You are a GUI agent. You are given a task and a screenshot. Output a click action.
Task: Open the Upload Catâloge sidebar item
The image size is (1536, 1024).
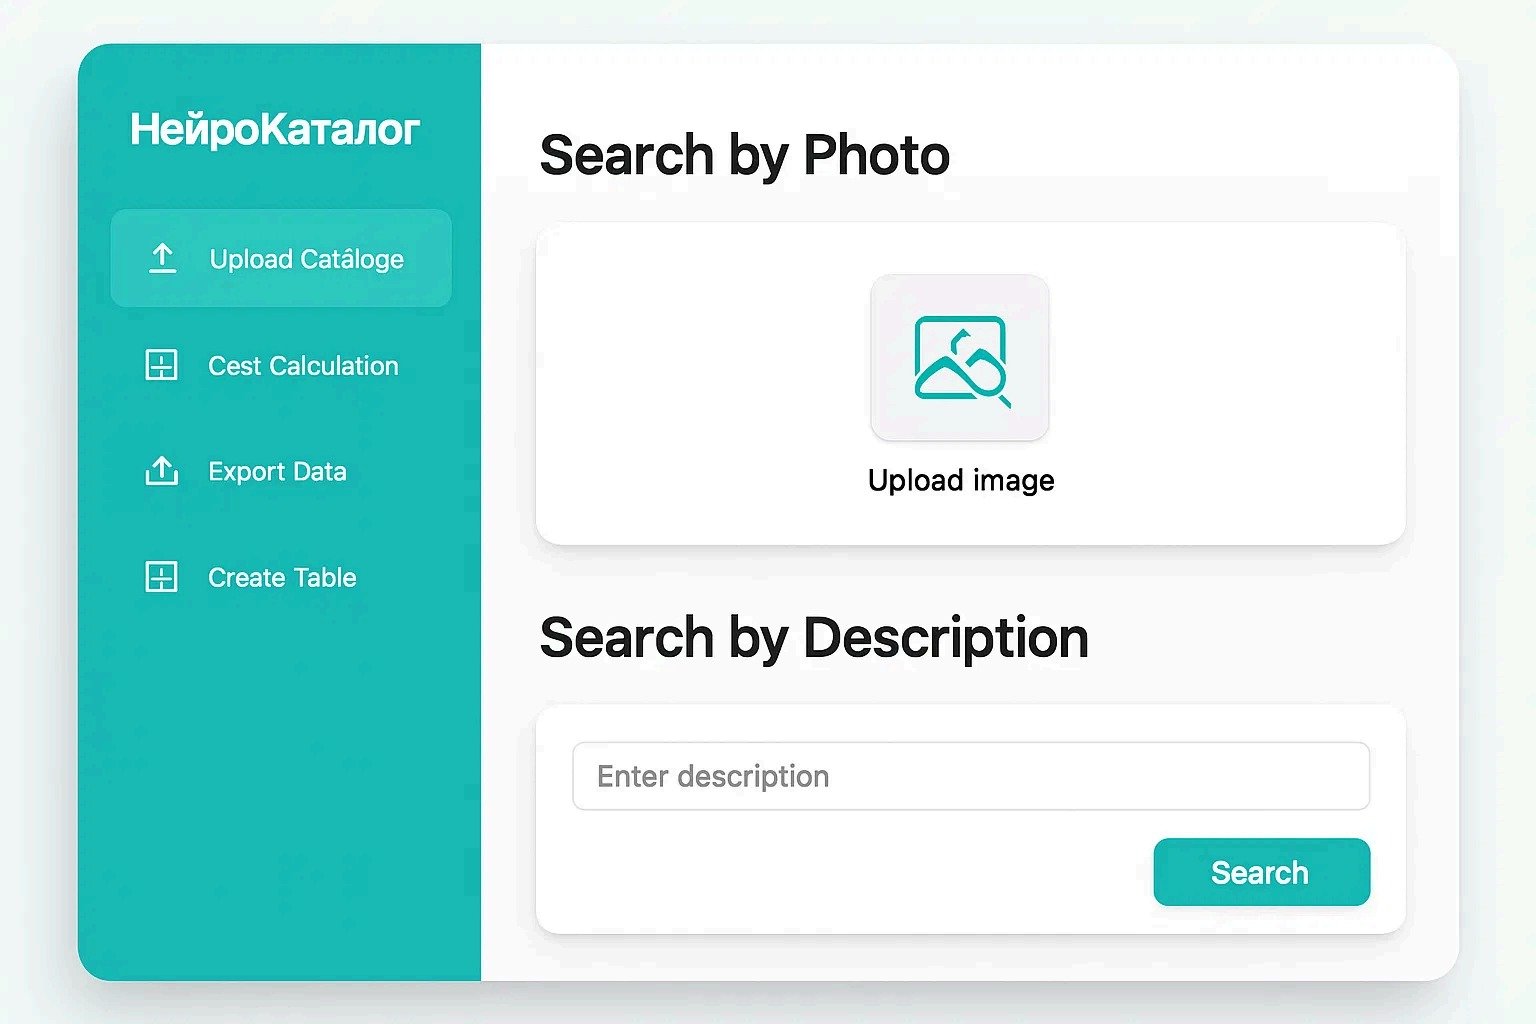click(x=306, y=259)
